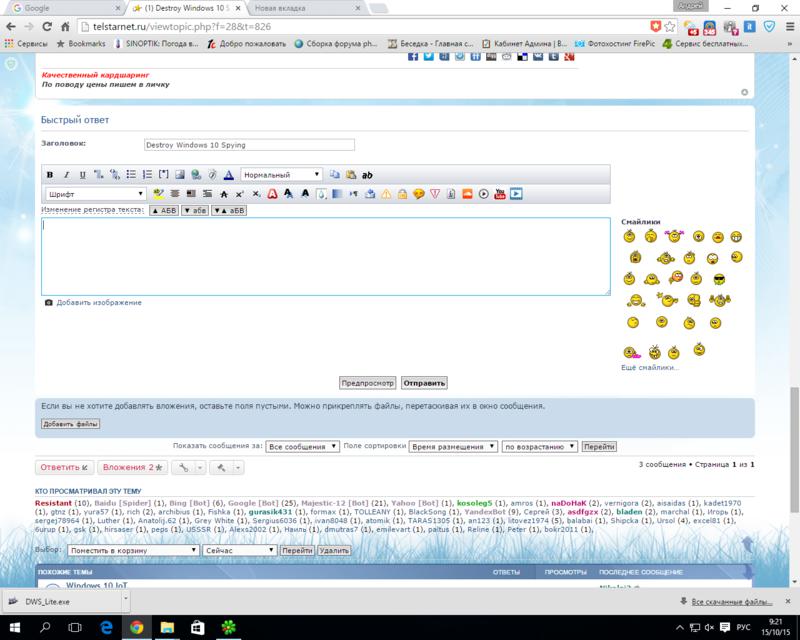The height and width of the screenshot is (640, 800).
Task: Expand the 'Шрифт' font family dropdown
Action: [x=97, y=193]
